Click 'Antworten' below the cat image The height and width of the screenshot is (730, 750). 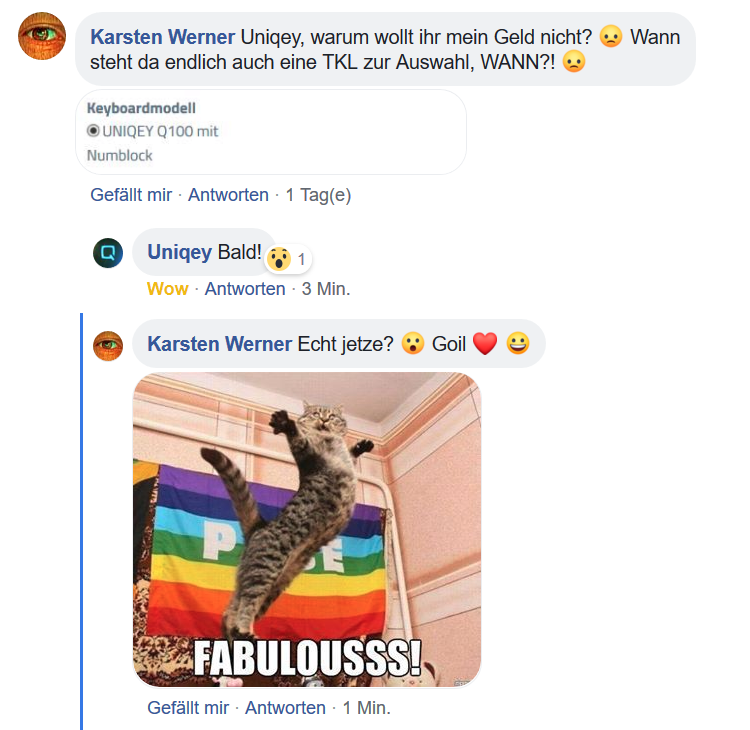tap(285, 708)
